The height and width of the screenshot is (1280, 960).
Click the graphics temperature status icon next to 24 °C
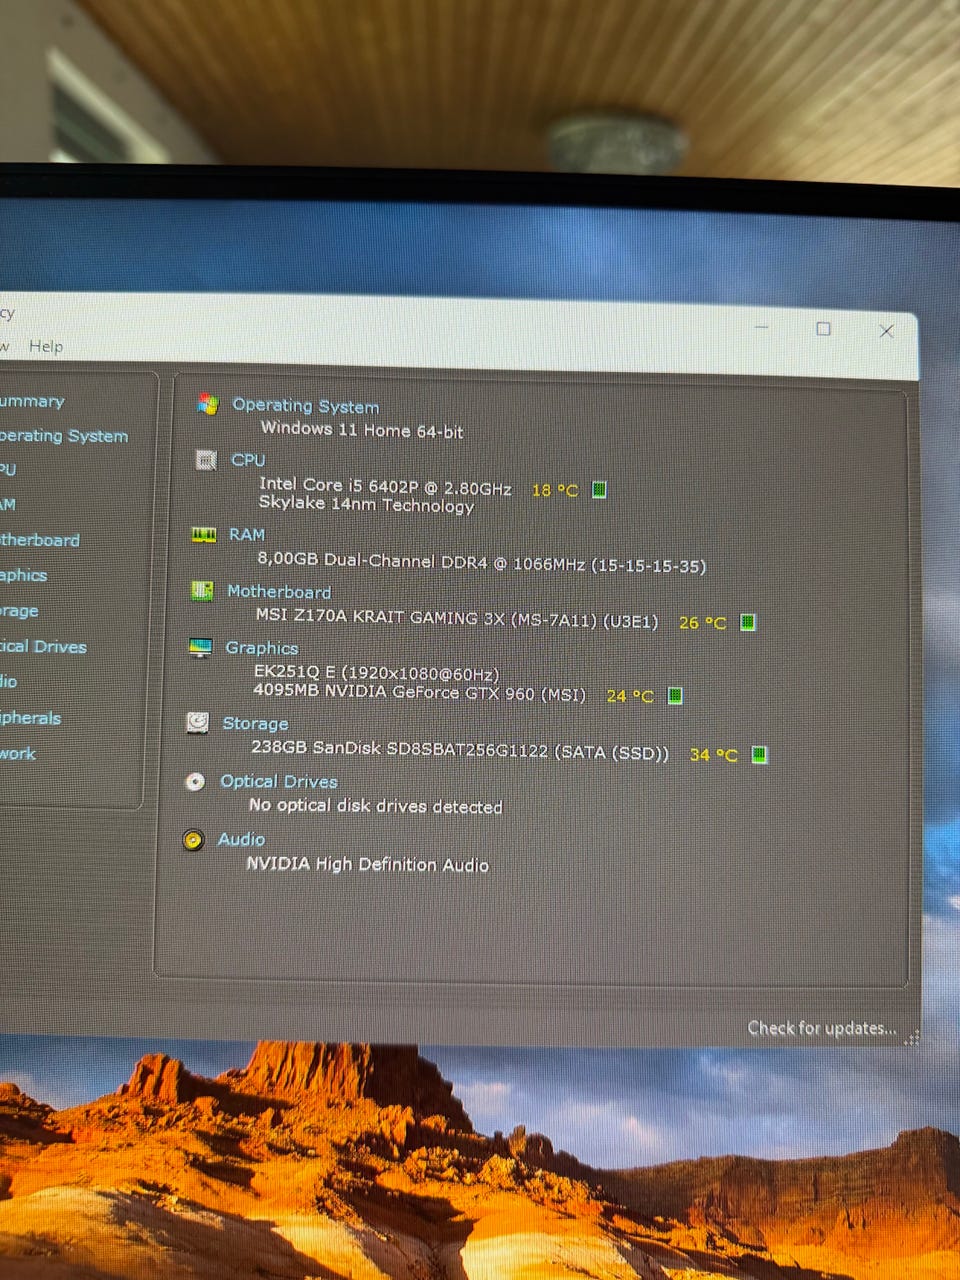tap(675, 695)
